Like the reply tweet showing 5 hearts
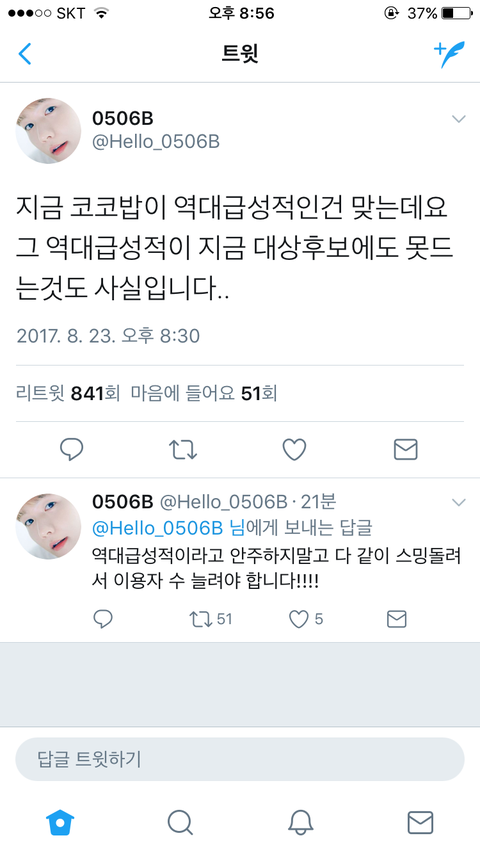Viewport: 480px width, 854px height. point(306,619)
